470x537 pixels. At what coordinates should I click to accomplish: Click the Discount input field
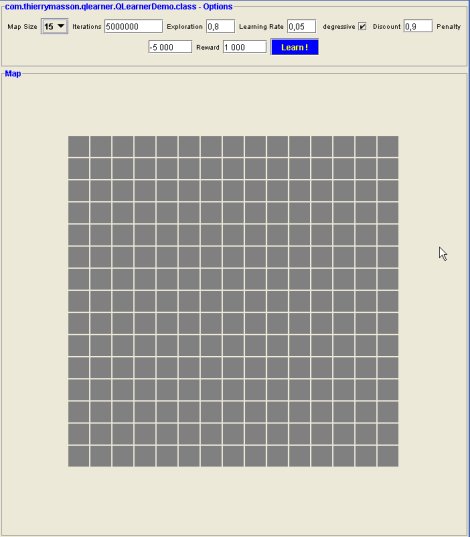418,26
